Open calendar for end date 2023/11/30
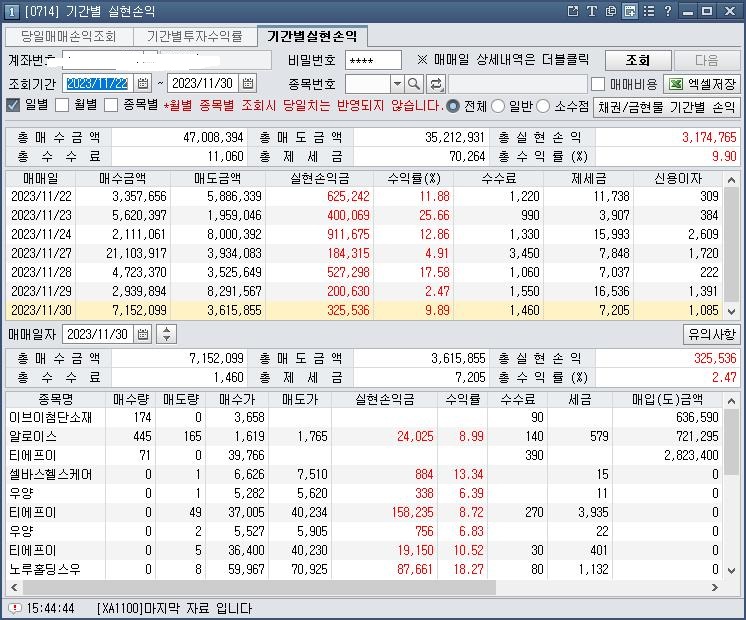Viewport: 746px width, 620px height. pyautogui.click(x=248, y=83)
